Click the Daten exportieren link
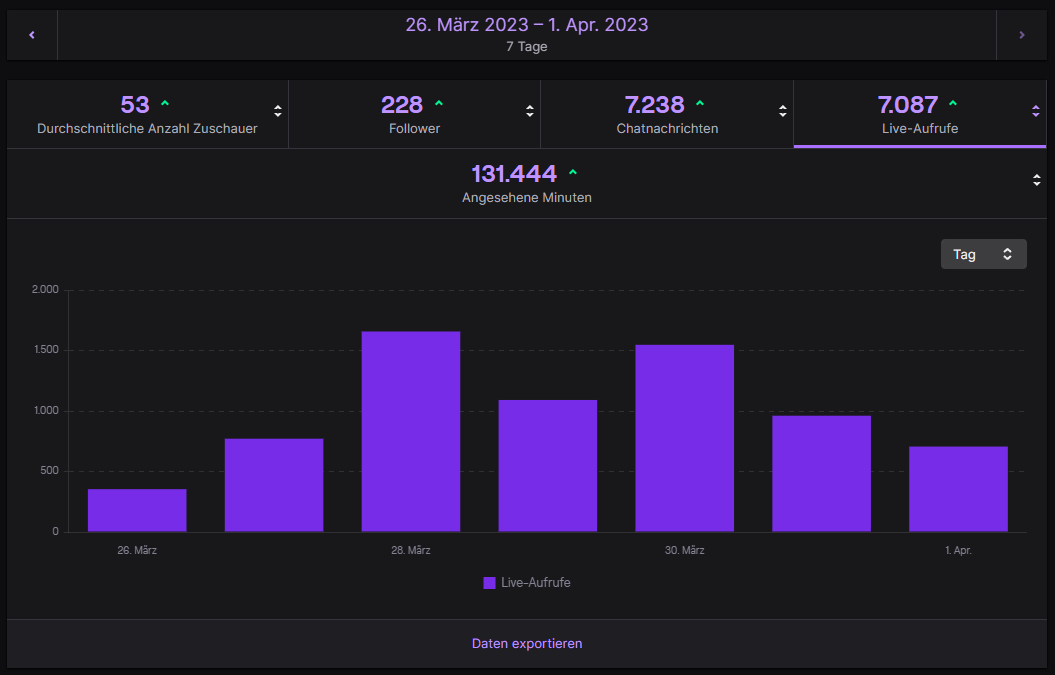Screen dimensions: 1055x675 527,643
